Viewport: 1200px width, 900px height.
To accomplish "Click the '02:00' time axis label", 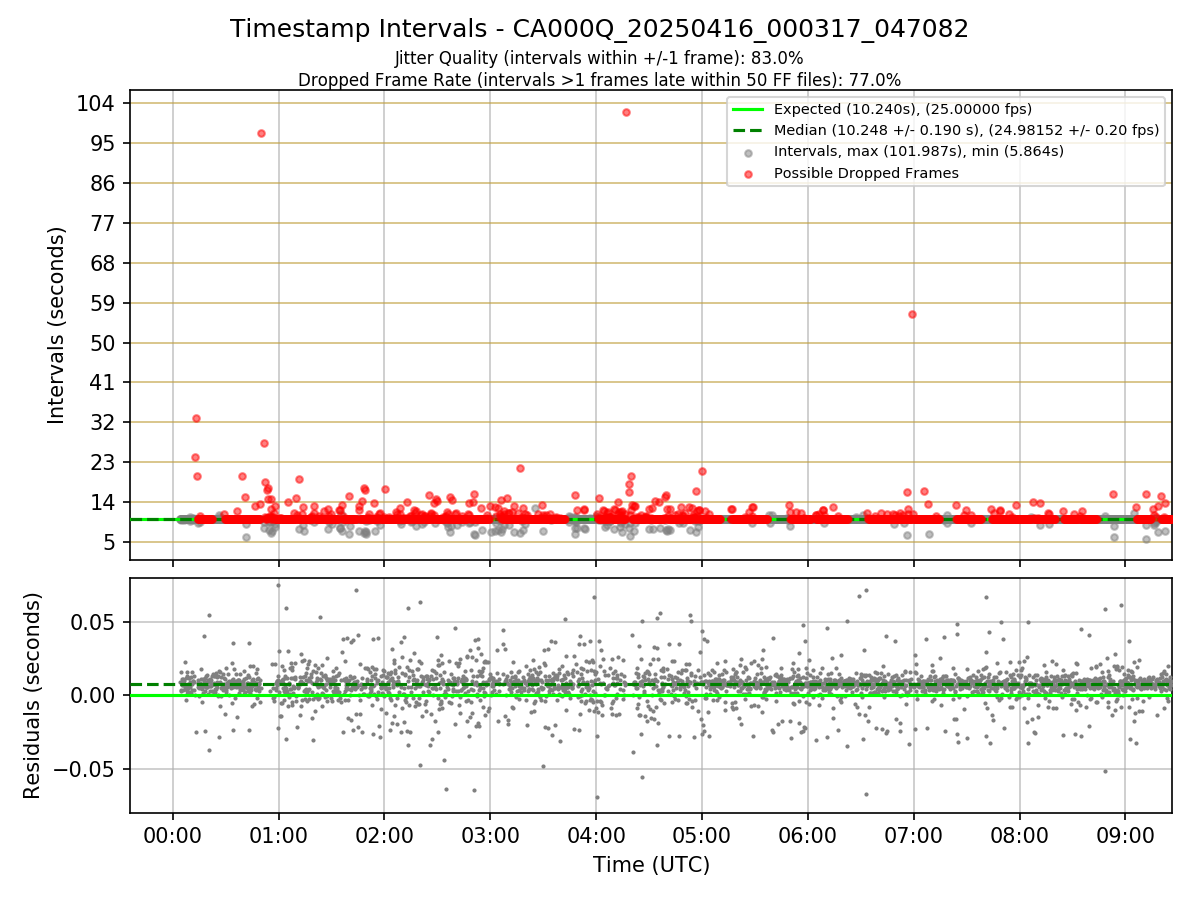I will [384, 836].
